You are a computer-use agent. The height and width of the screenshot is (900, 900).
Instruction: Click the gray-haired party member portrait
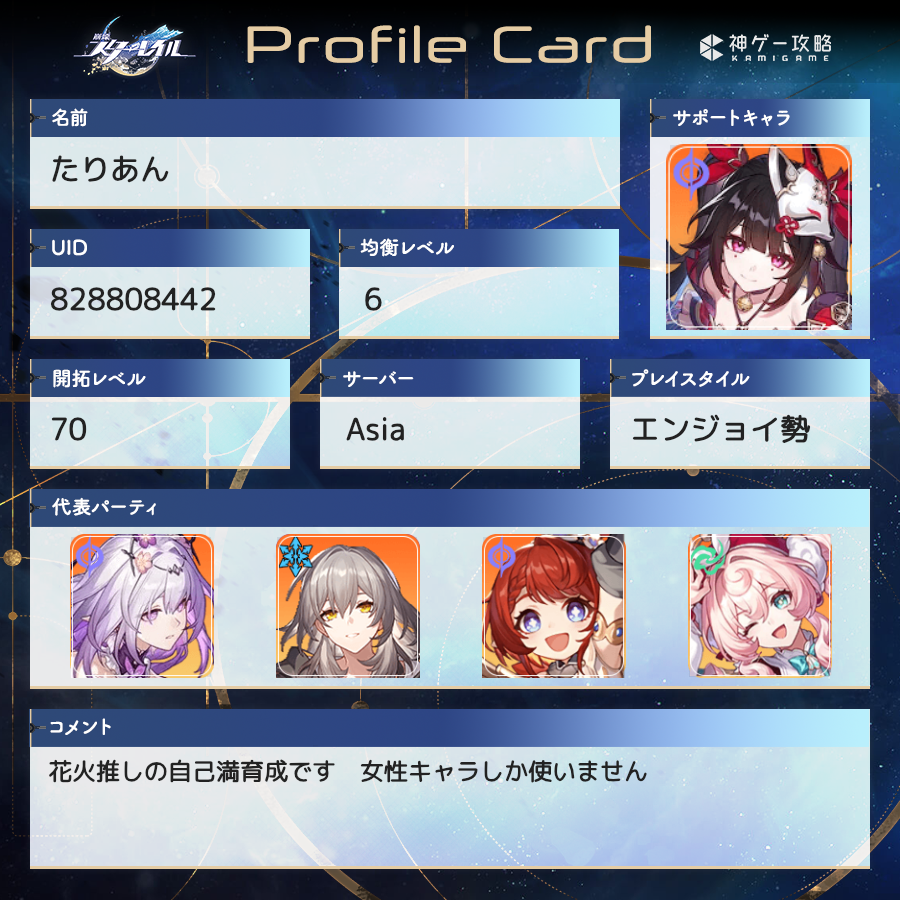tap(348, 606)
